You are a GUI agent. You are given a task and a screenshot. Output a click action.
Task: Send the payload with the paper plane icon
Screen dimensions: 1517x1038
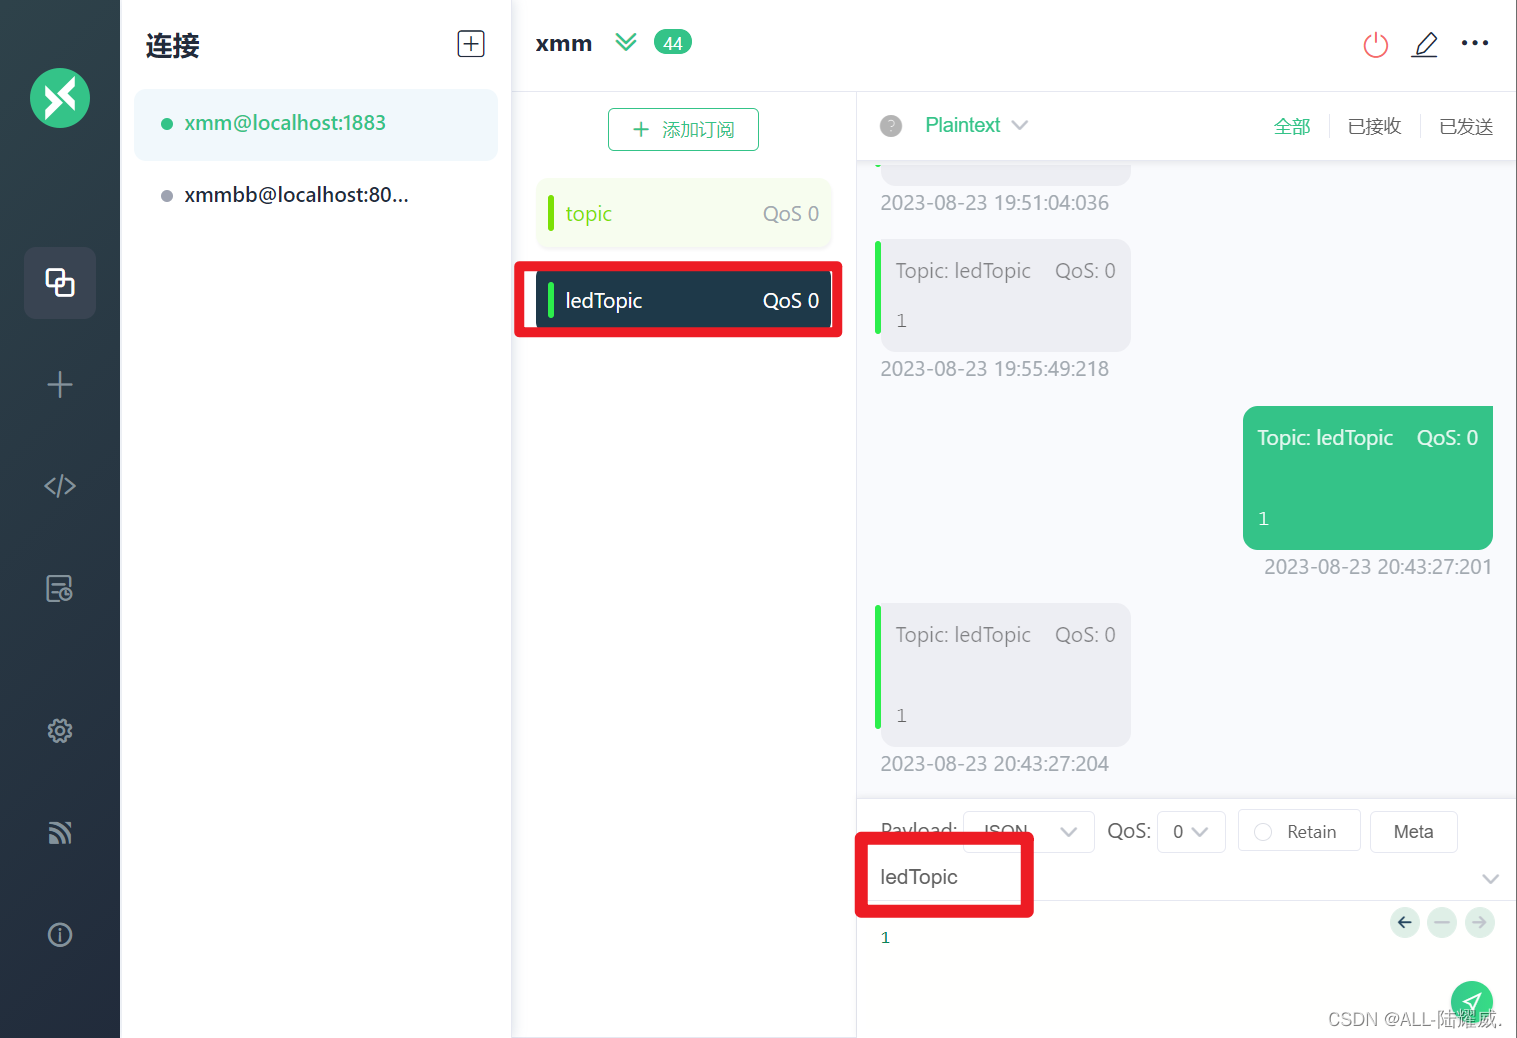click(1471, 1001)
